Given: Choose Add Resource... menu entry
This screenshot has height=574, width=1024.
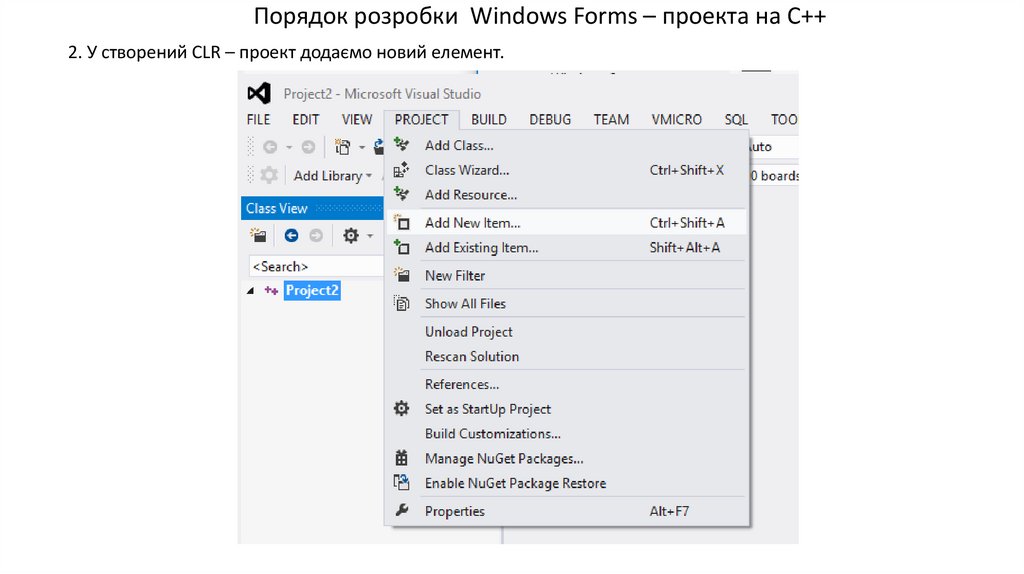Looking at the screenshot, I should 566,195.
